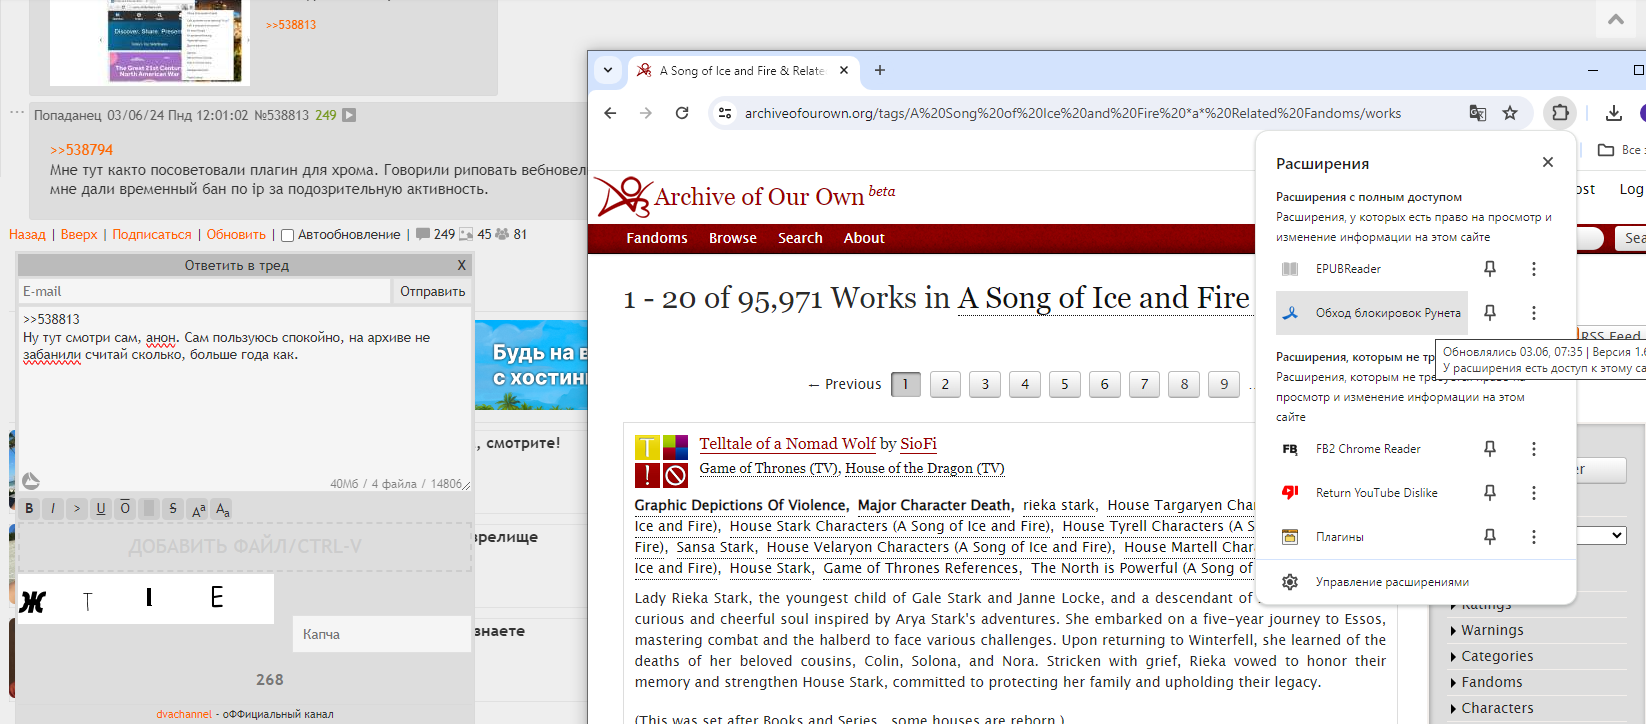
Task: Reload the archiveofourown page
Action: tap(682, 113)
